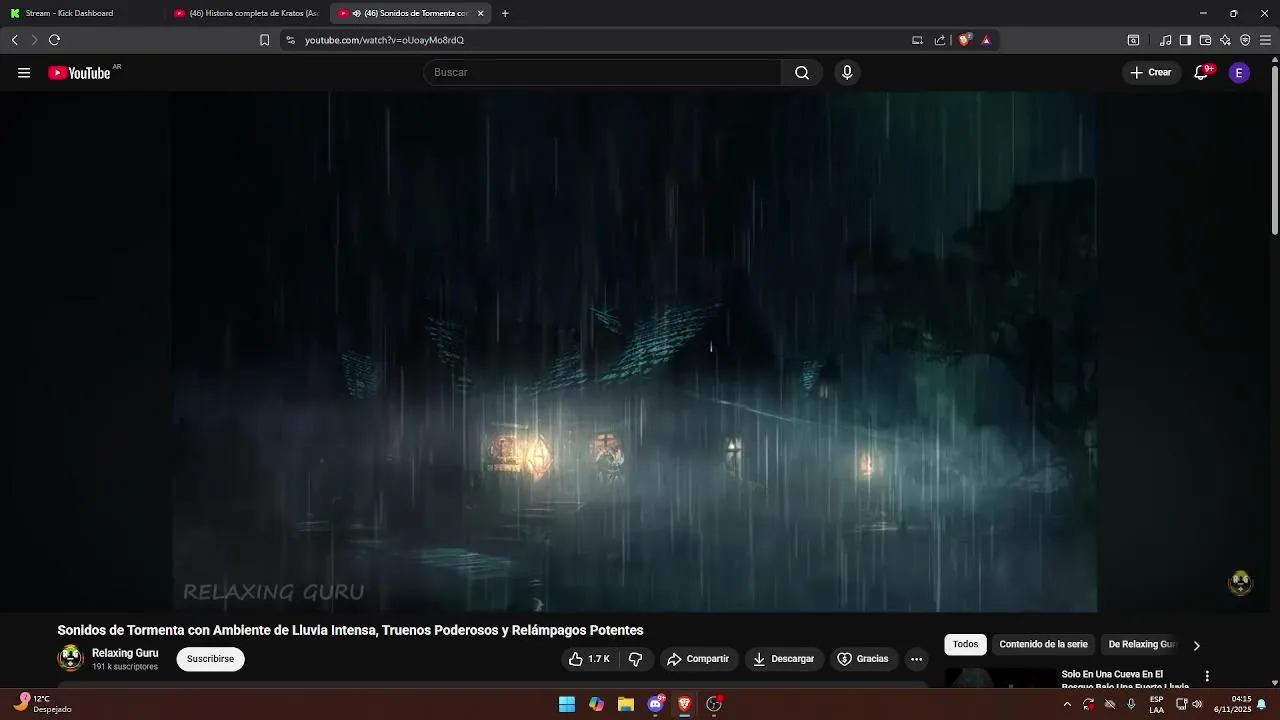Open the Solo En Una Cueva video title
Screen dimensions: 1280x720
click(x=1126, y=681)
